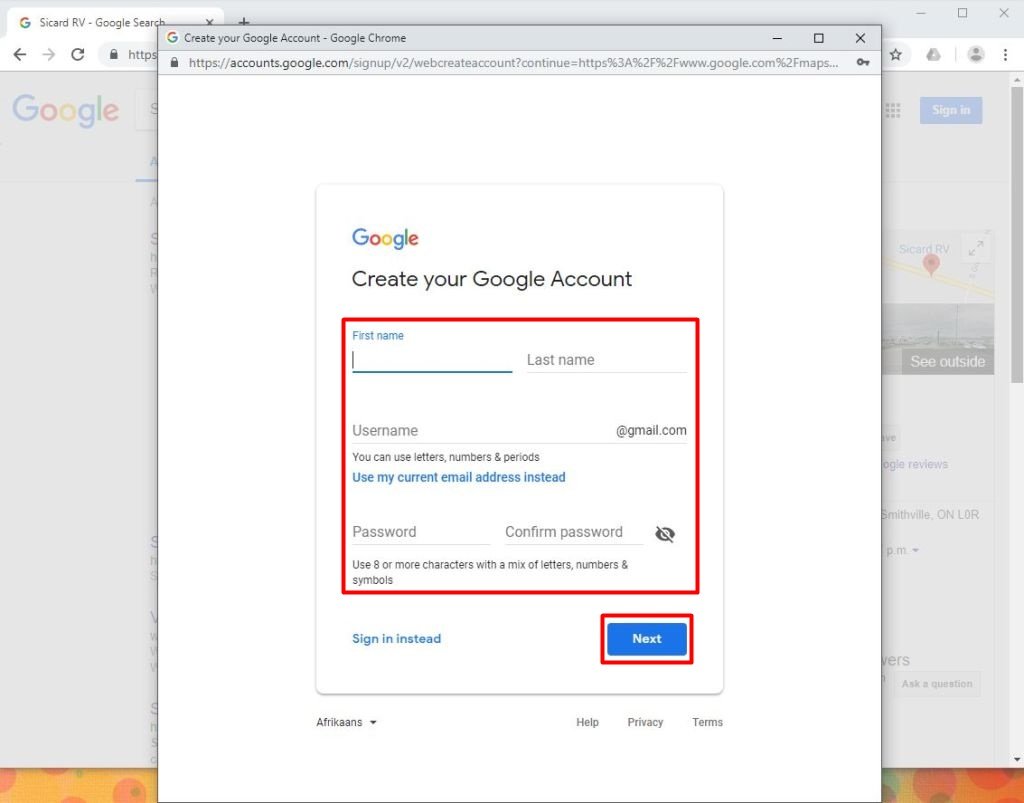Open Chrome three-dot menu
This screenshot has width=1024, height=803.
click(1004, 55)
